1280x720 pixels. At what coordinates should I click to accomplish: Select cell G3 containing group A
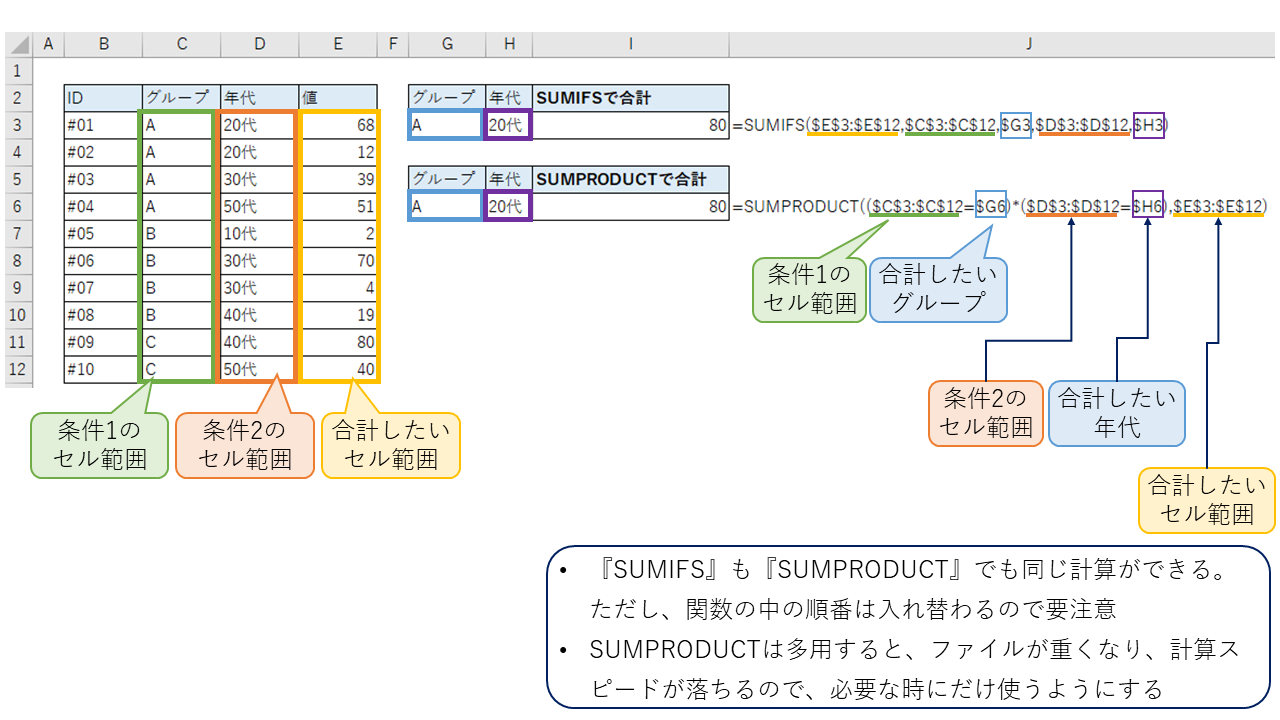[446, 125]
